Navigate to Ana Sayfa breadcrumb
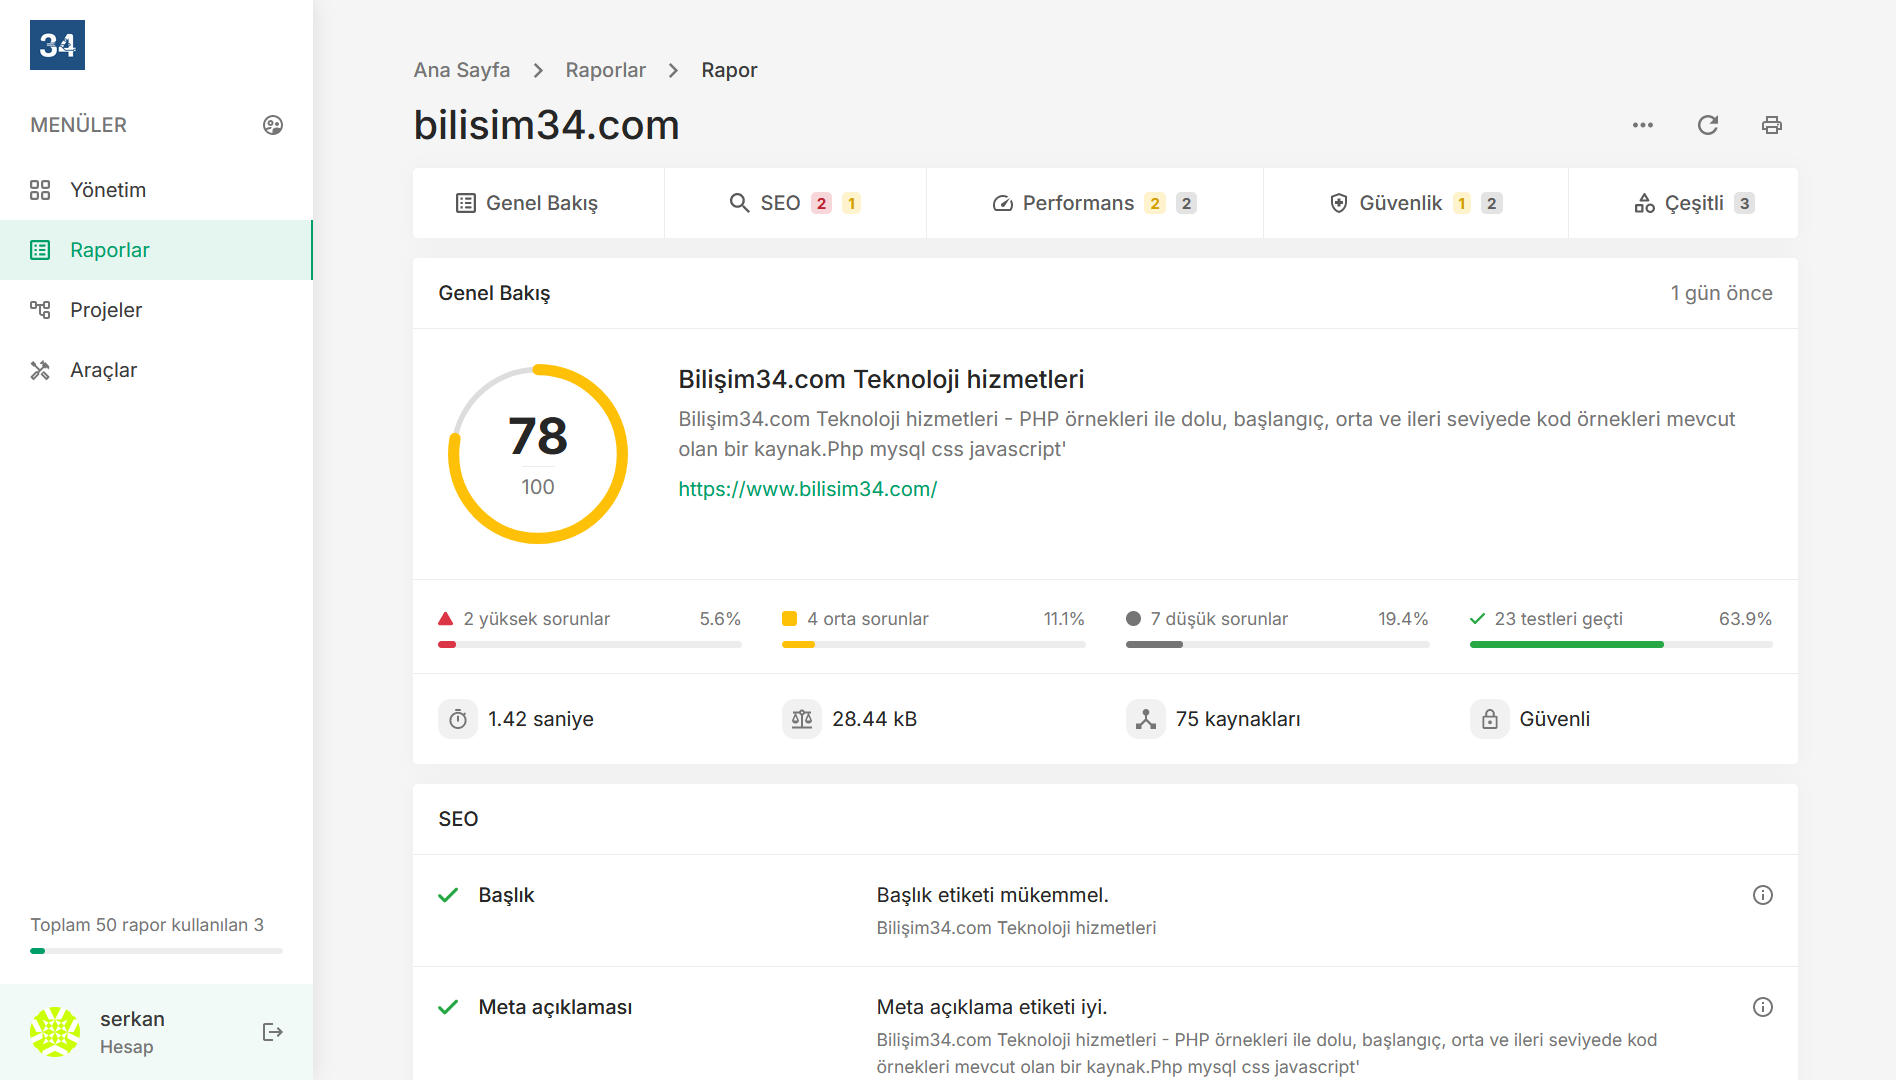 pyautogui.click(x=462, y=70)
